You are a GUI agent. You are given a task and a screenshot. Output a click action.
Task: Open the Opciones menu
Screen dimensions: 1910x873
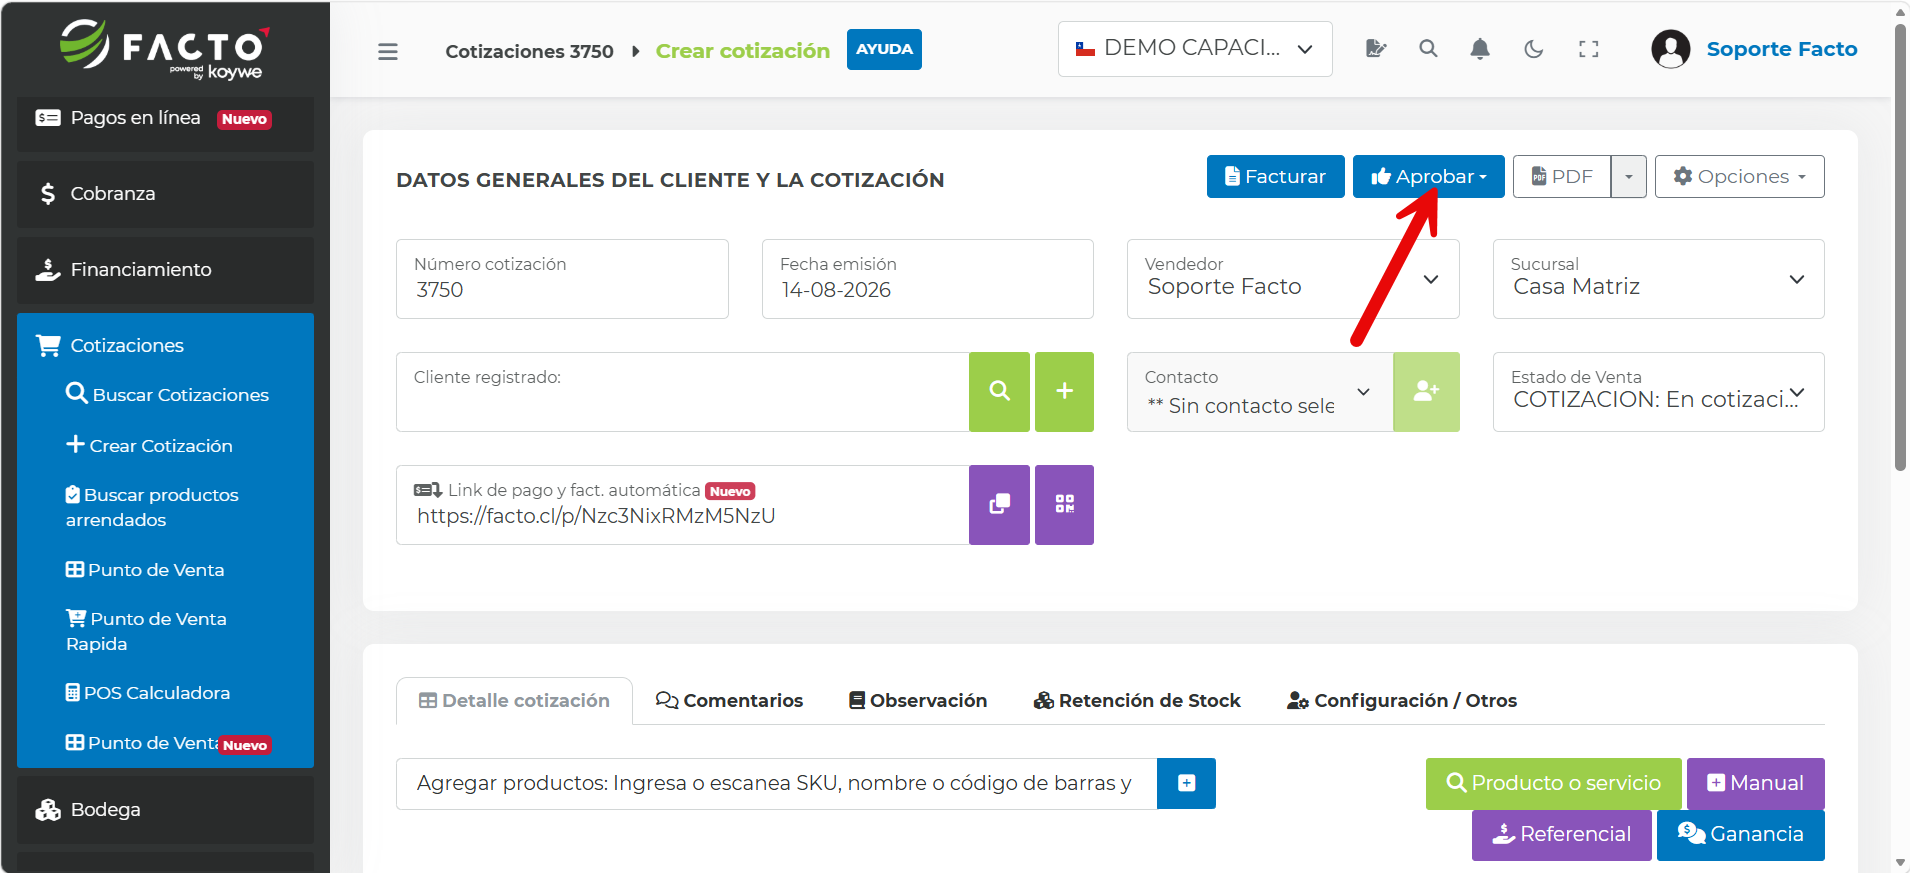1739,177
